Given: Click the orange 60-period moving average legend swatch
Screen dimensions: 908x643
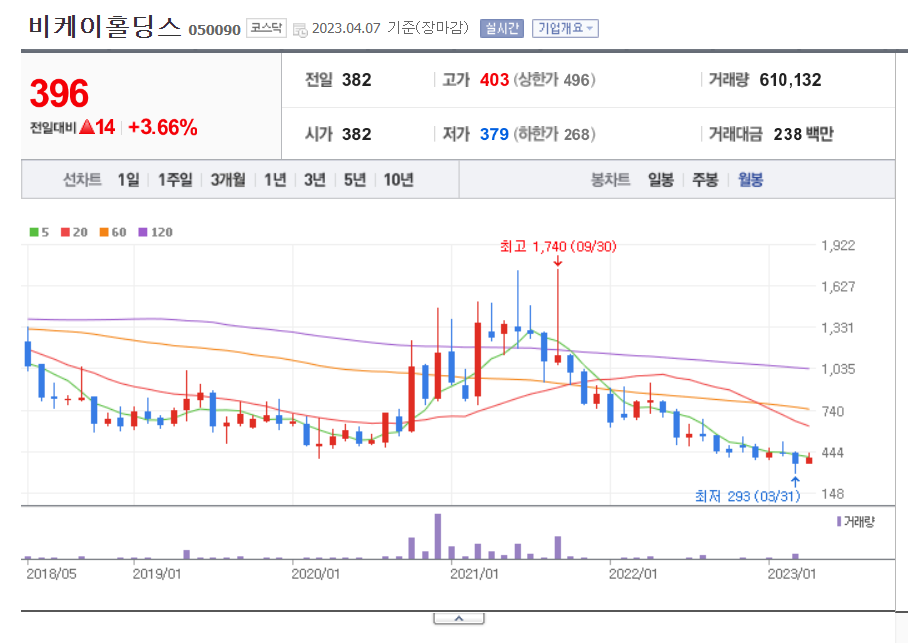Looking at the screenshot, I should (x=104, y=232).
